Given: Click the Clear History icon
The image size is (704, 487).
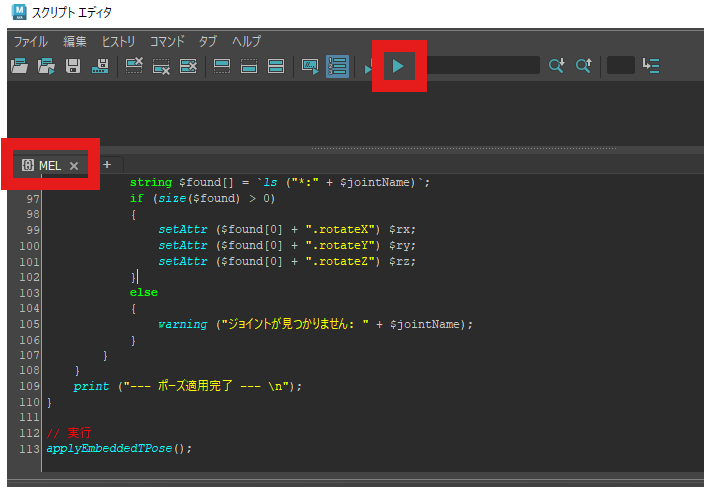Looking at the screenshot, I should [x=134, y=66].
